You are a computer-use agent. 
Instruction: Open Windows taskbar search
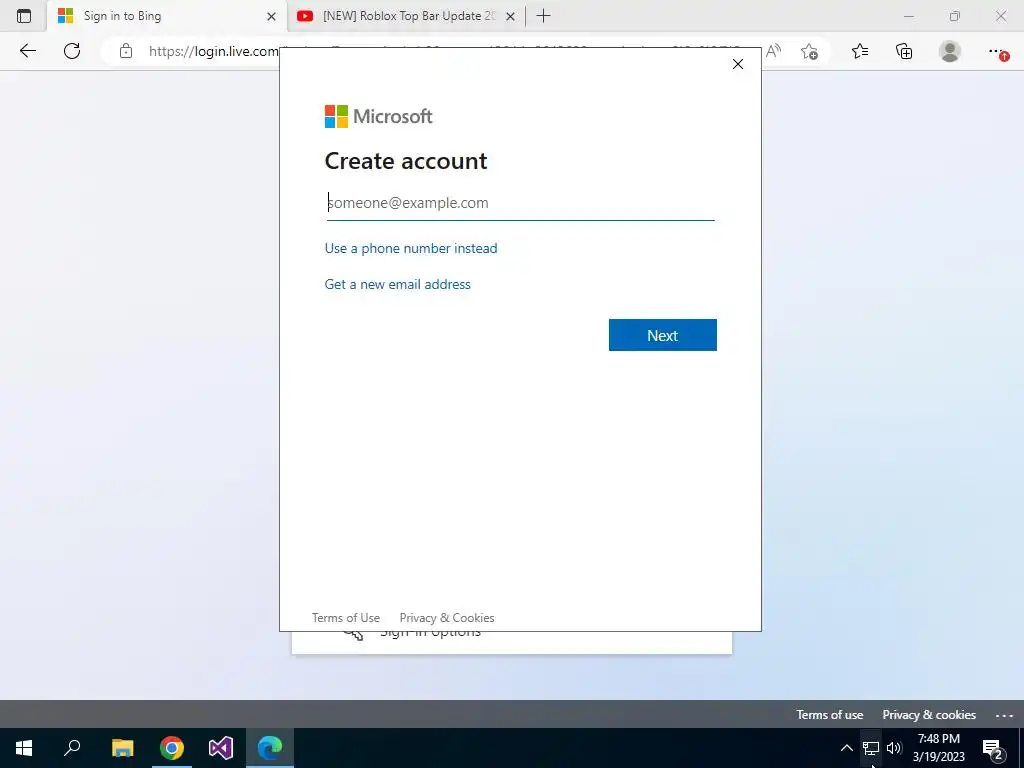tap(72, 748)
